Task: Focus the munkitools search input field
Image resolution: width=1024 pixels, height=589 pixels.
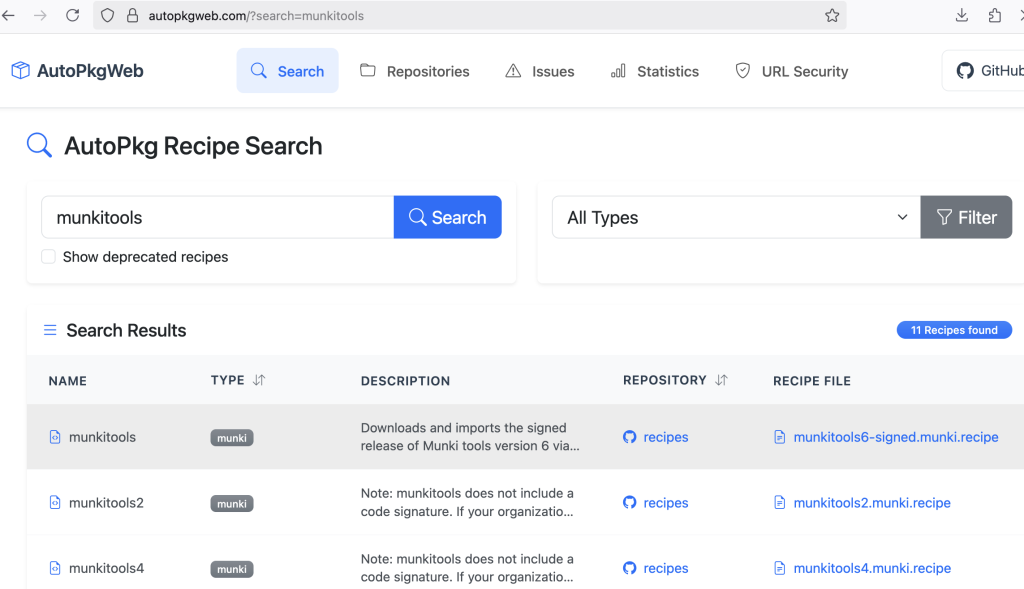Action: 217,217
